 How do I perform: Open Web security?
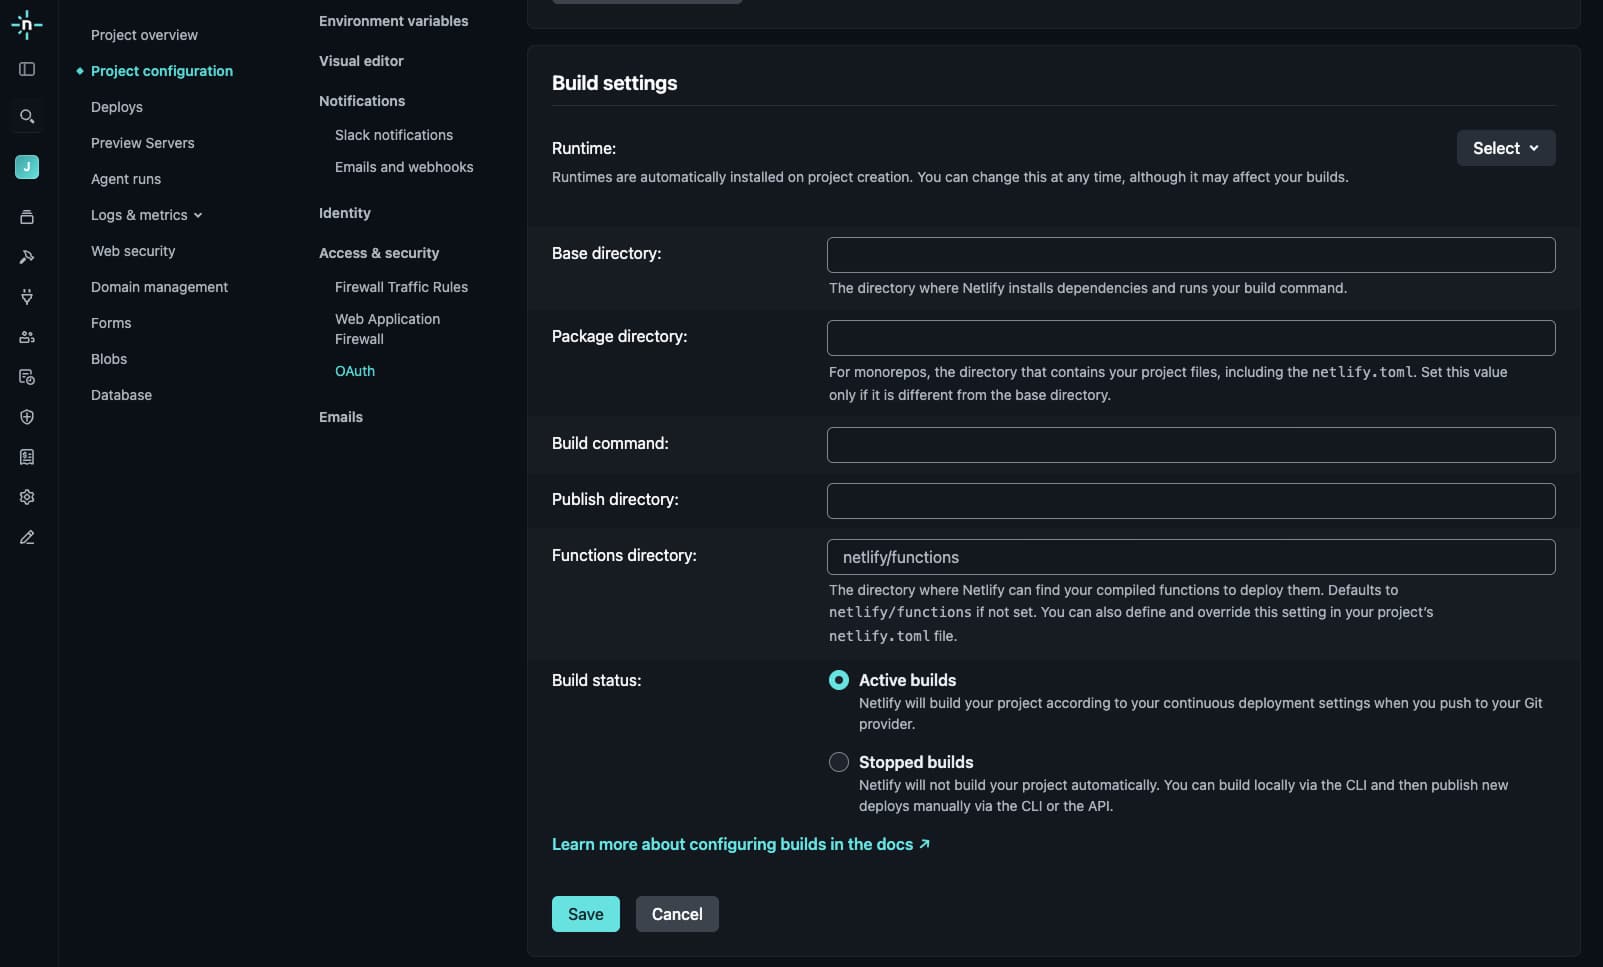coord(133,251)
